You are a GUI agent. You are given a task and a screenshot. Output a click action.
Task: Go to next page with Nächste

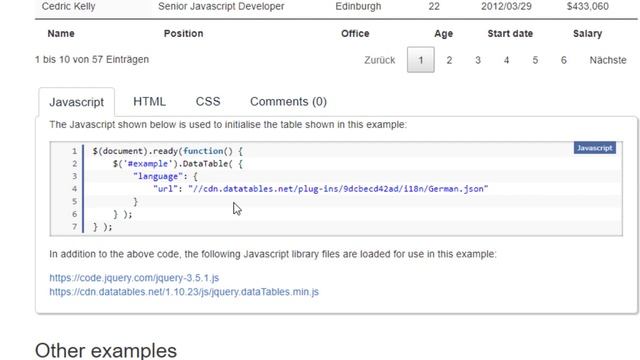point(608,60)
